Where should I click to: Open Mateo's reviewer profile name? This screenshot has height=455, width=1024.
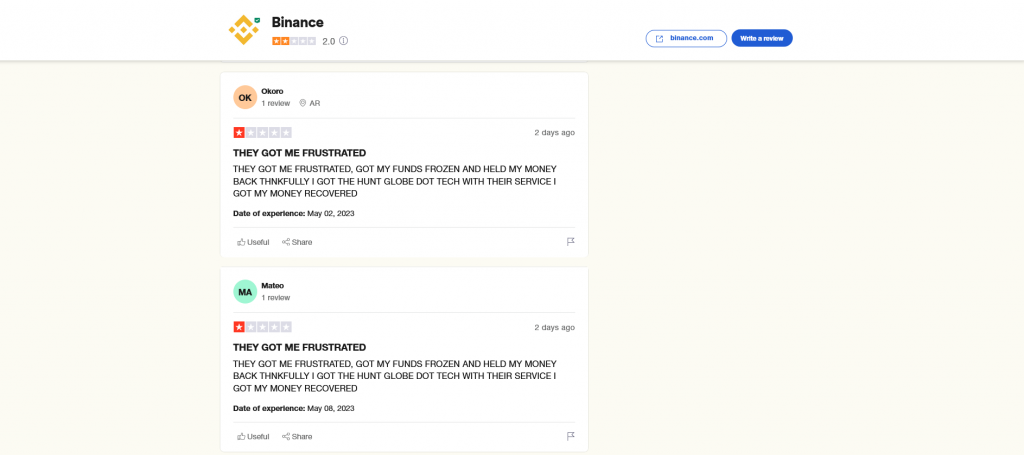pos(273,285)
